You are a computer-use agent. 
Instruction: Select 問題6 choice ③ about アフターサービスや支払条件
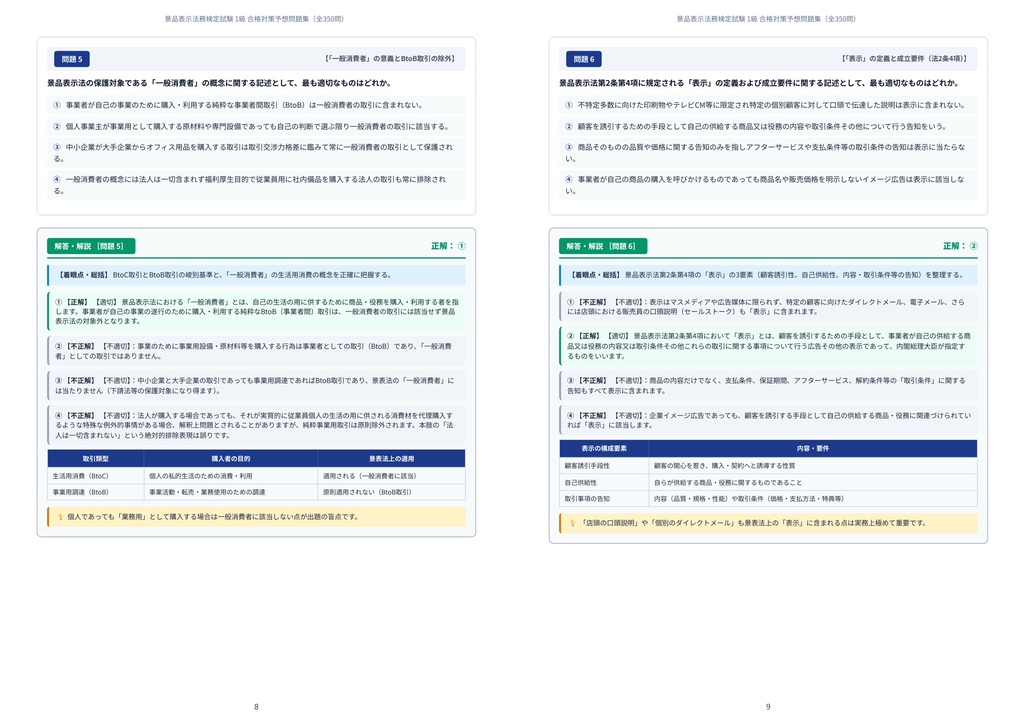click(768, 153)
